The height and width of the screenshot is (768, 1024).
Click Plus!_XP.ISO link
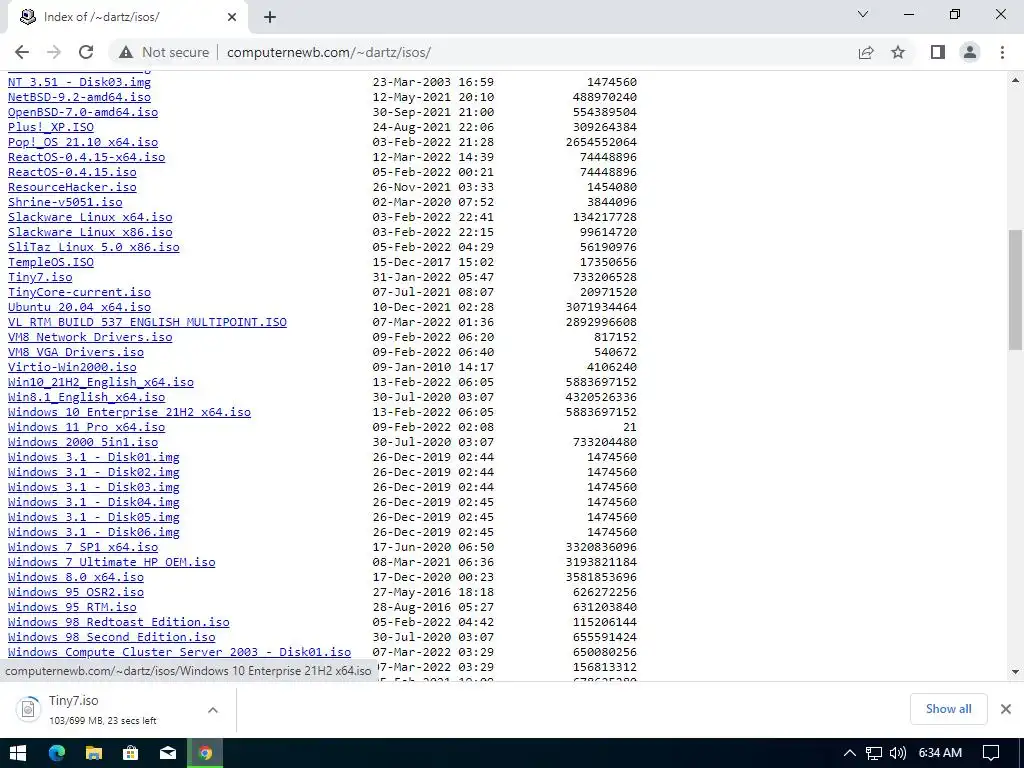[51, 127]
